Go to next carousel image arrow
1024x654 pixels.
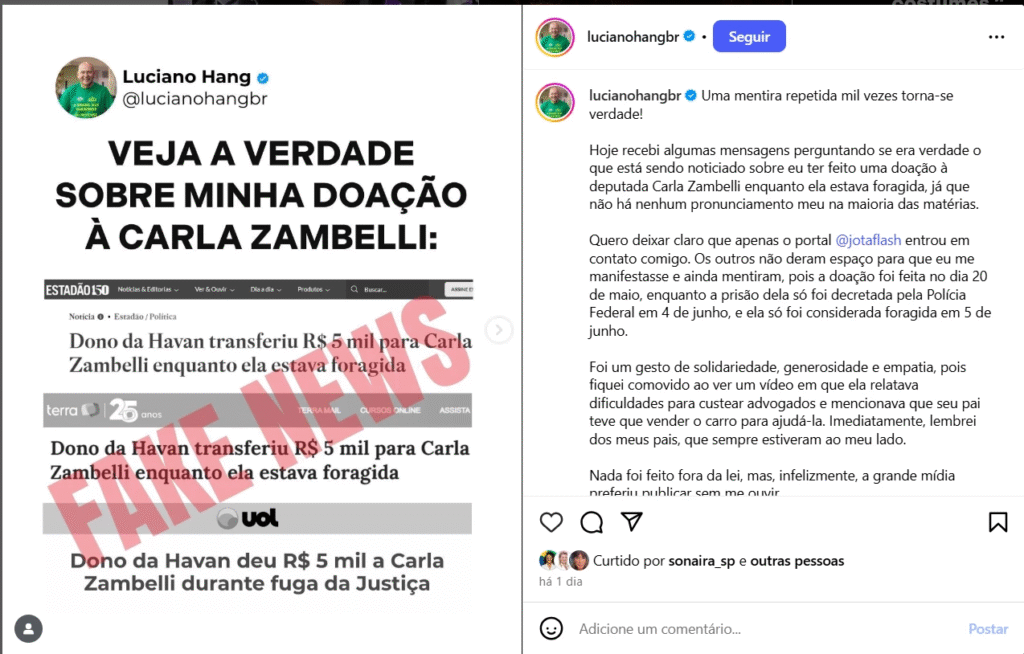pyautogui.click(x=499, y=330)
